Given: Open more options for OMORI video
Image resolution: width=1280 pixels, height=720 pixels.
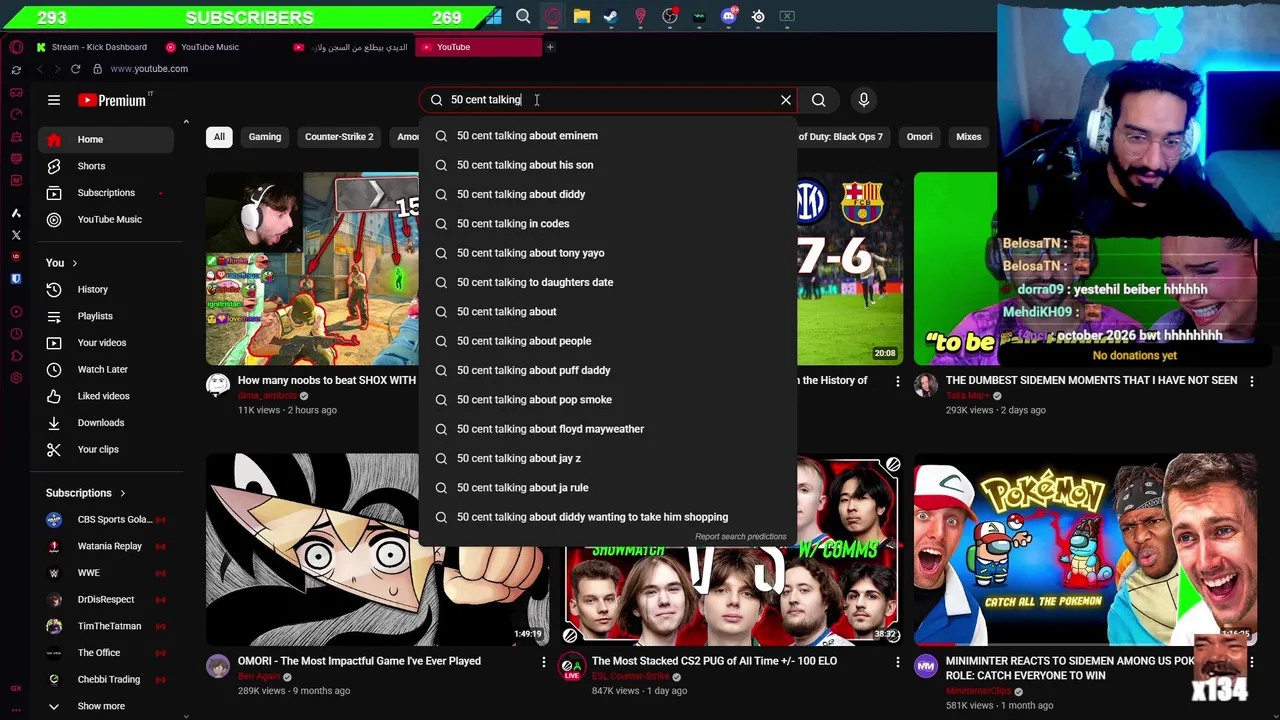Looking at the screenshot, I should pos(544,662).
